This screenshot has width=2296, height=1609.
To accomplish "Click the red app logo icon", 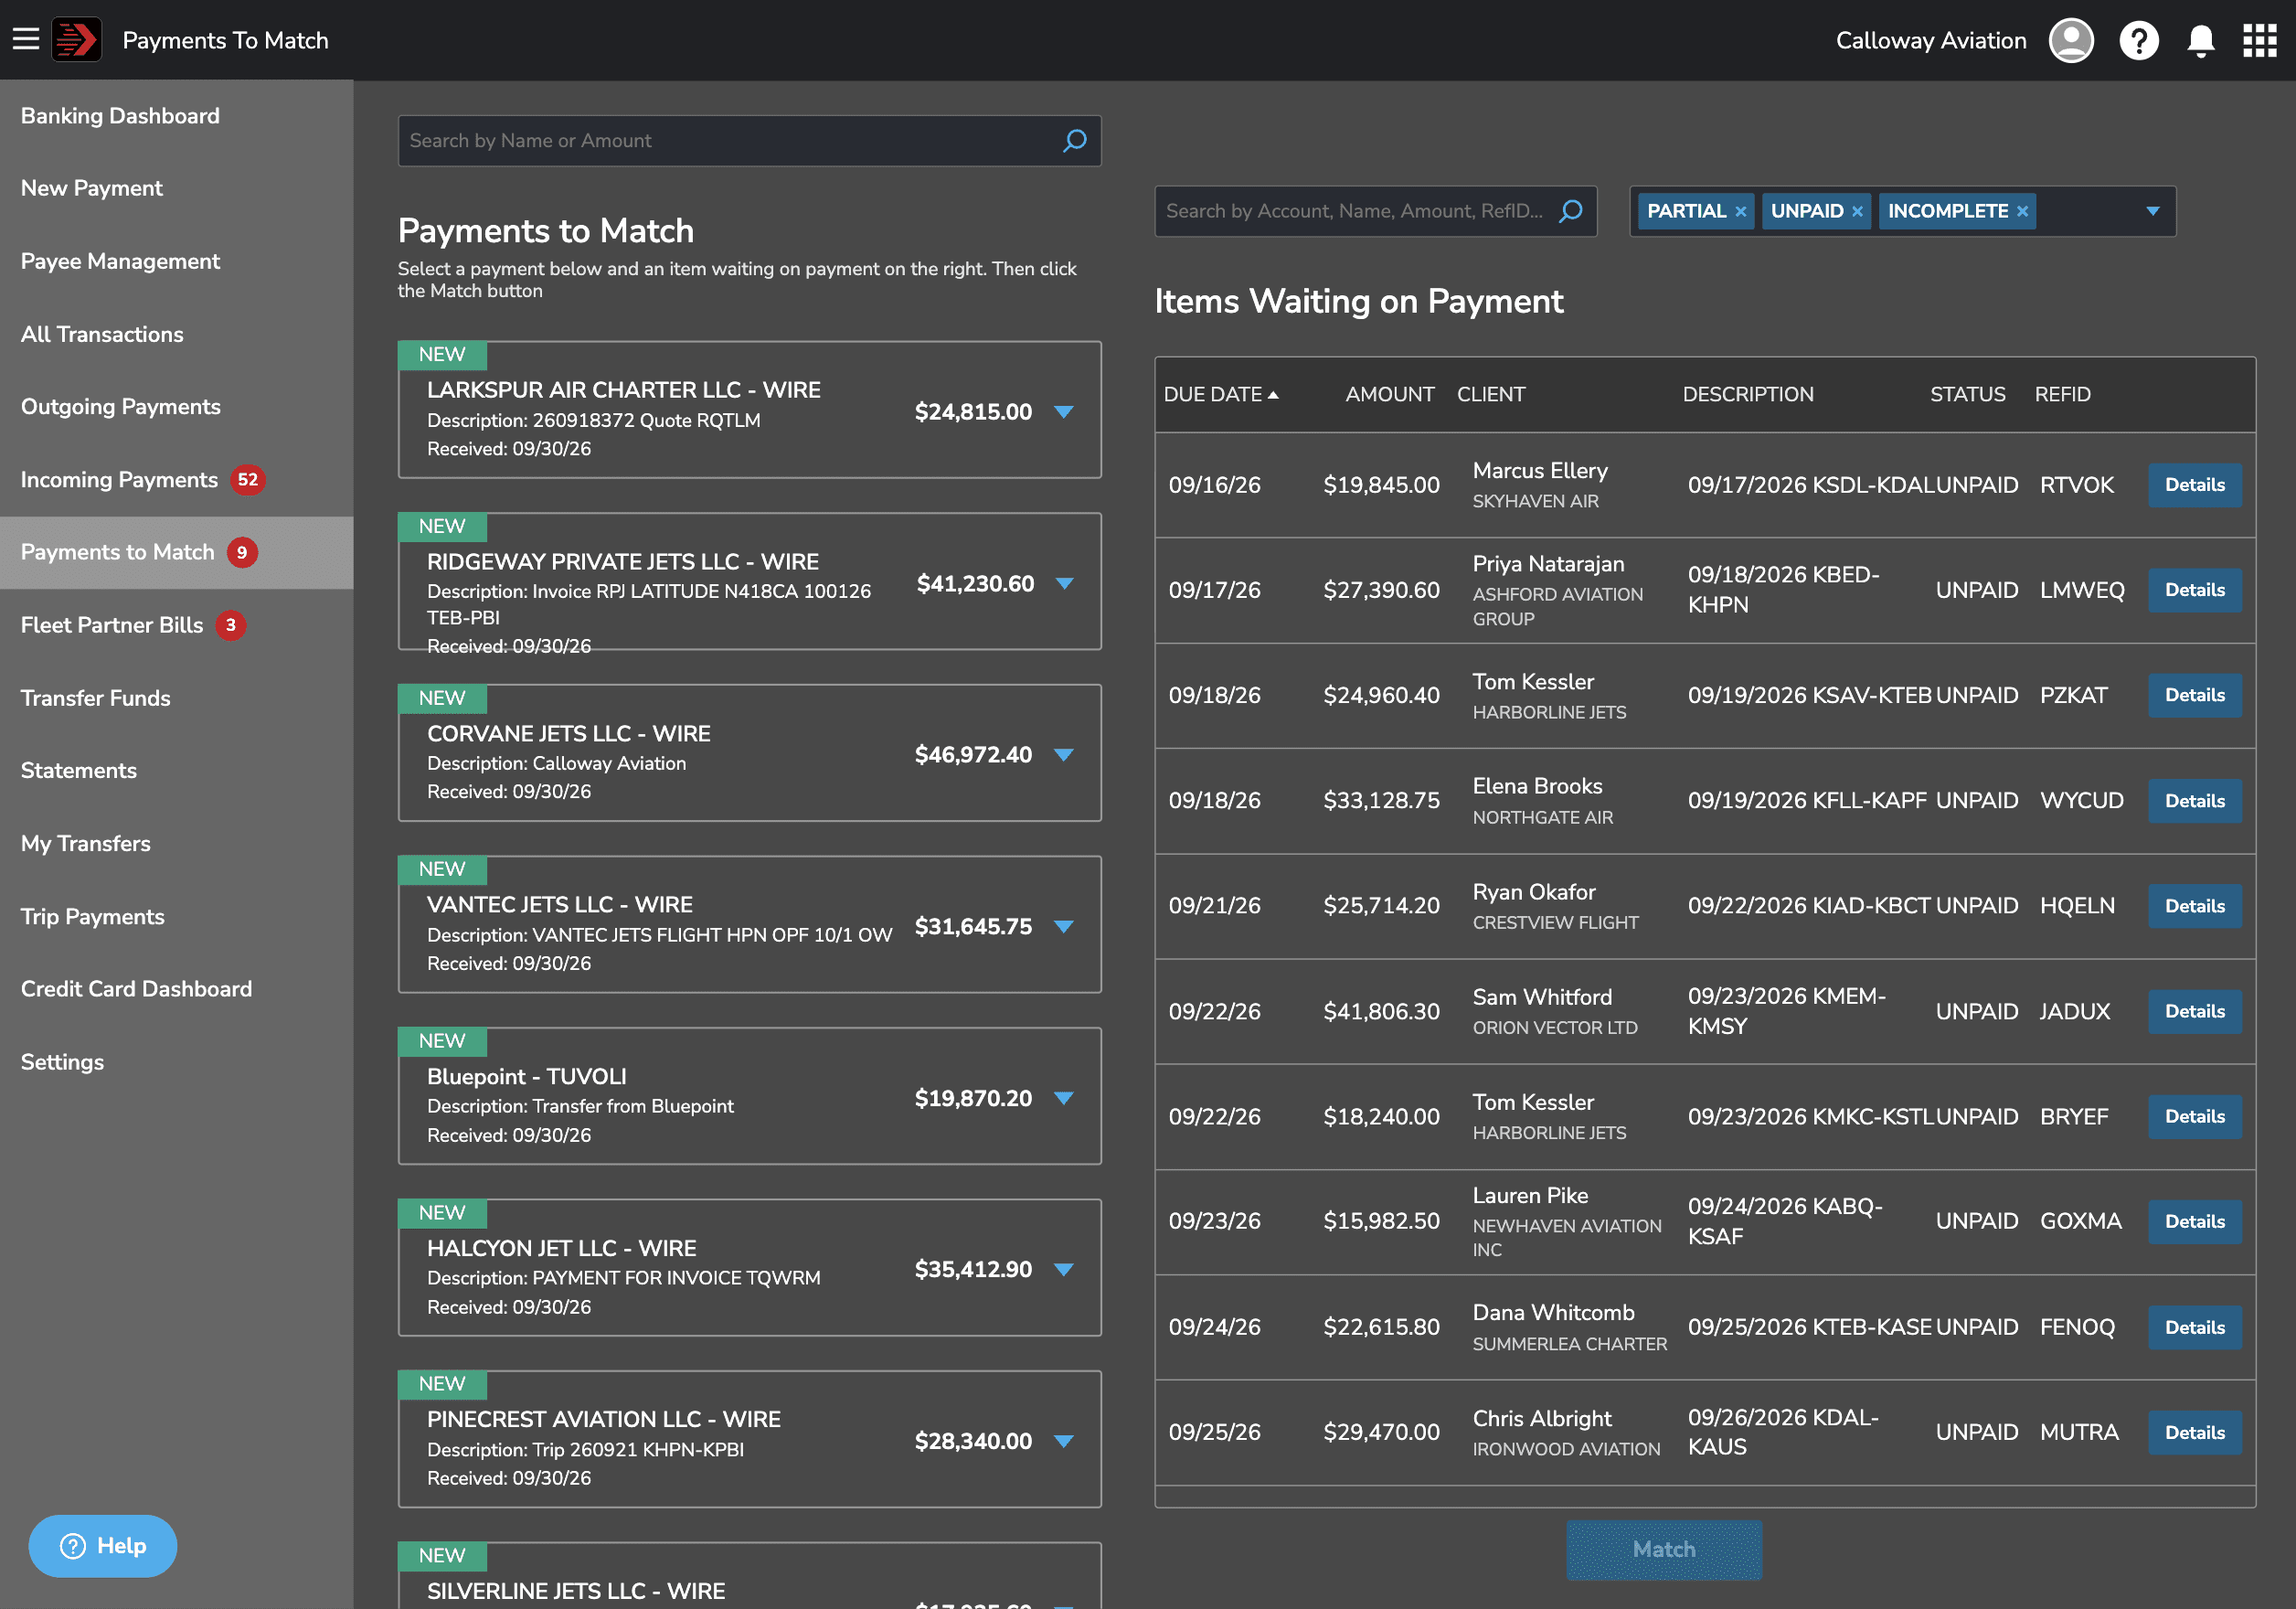I will click(x=77, y=40).
